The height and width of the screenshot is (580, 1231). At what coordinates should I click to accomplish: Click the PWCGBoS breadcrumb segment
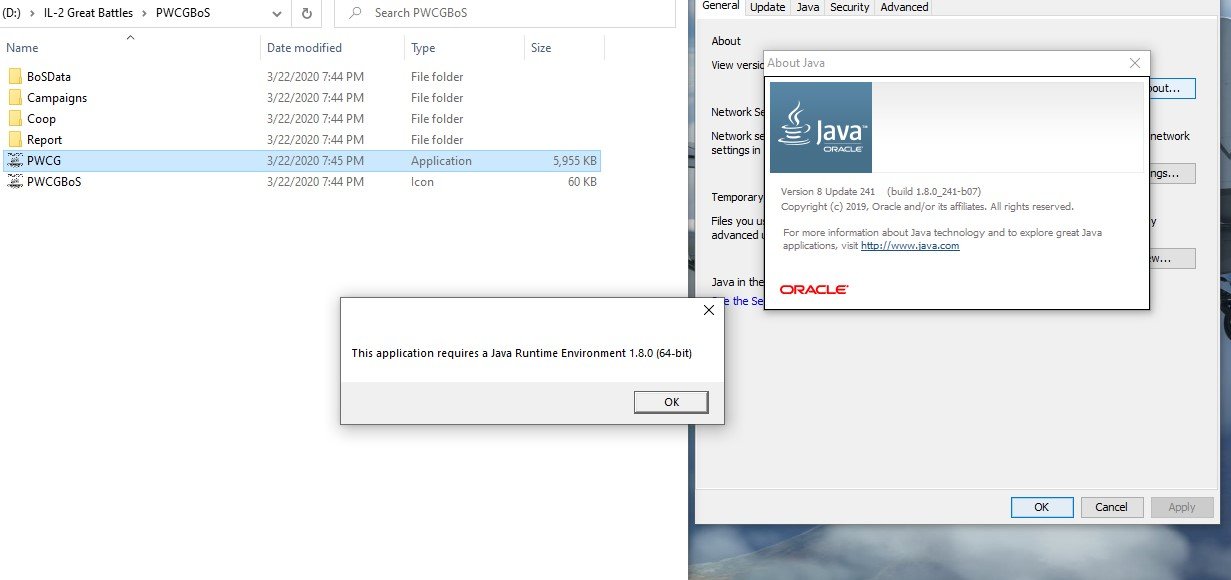(184, 13)
